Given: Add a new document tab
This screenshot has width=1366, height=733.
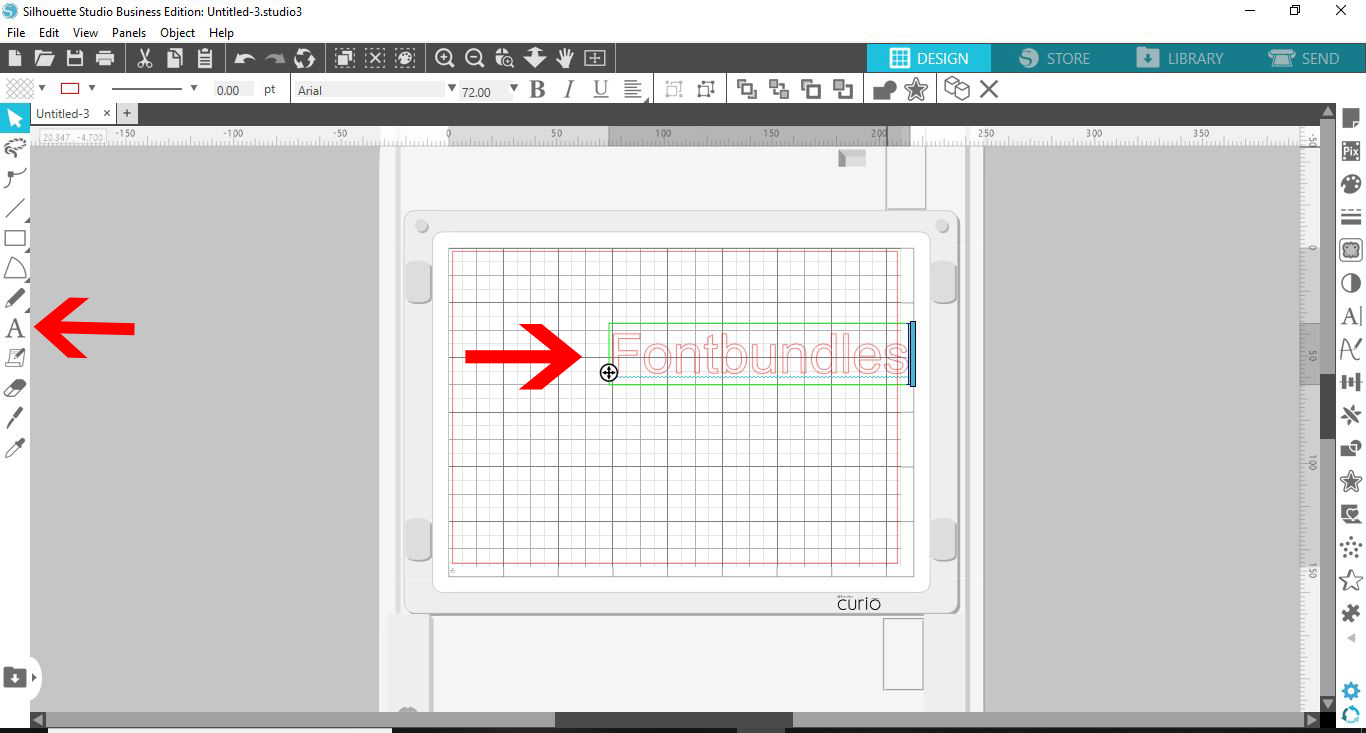Looking at the screenshot, I should tap(127, 114).
